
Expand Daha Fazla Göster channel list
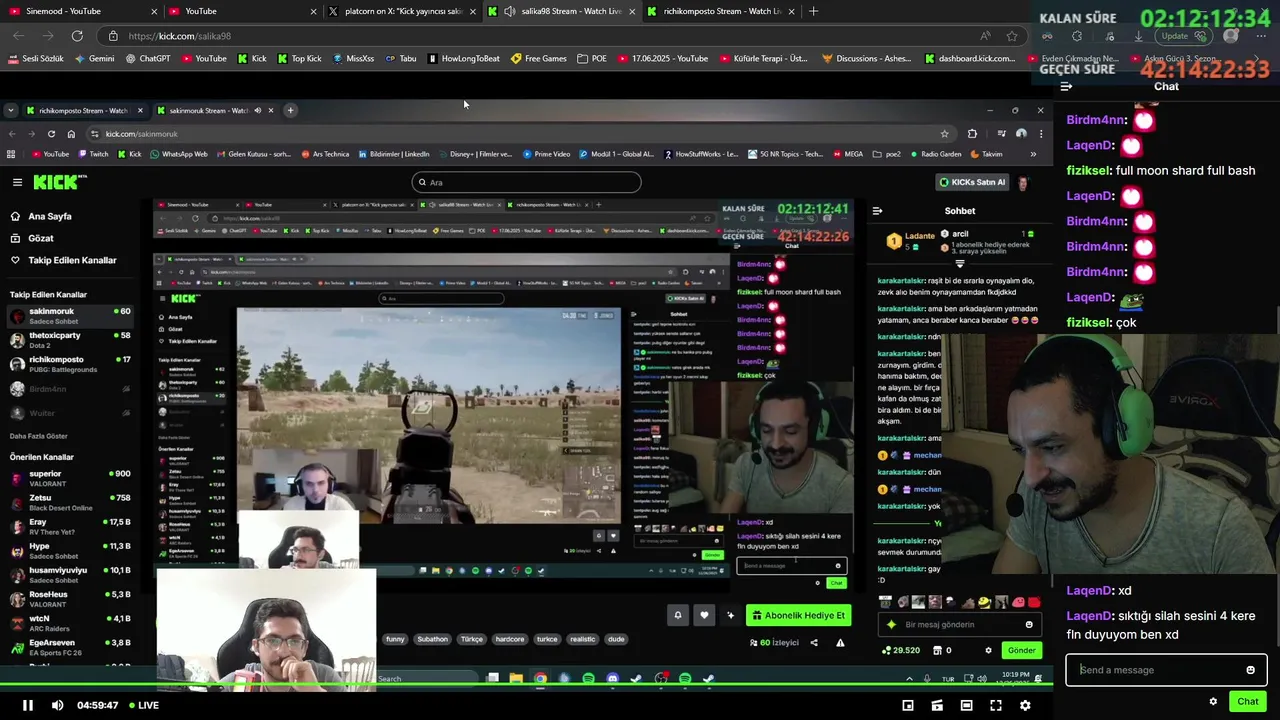[39, 436]
